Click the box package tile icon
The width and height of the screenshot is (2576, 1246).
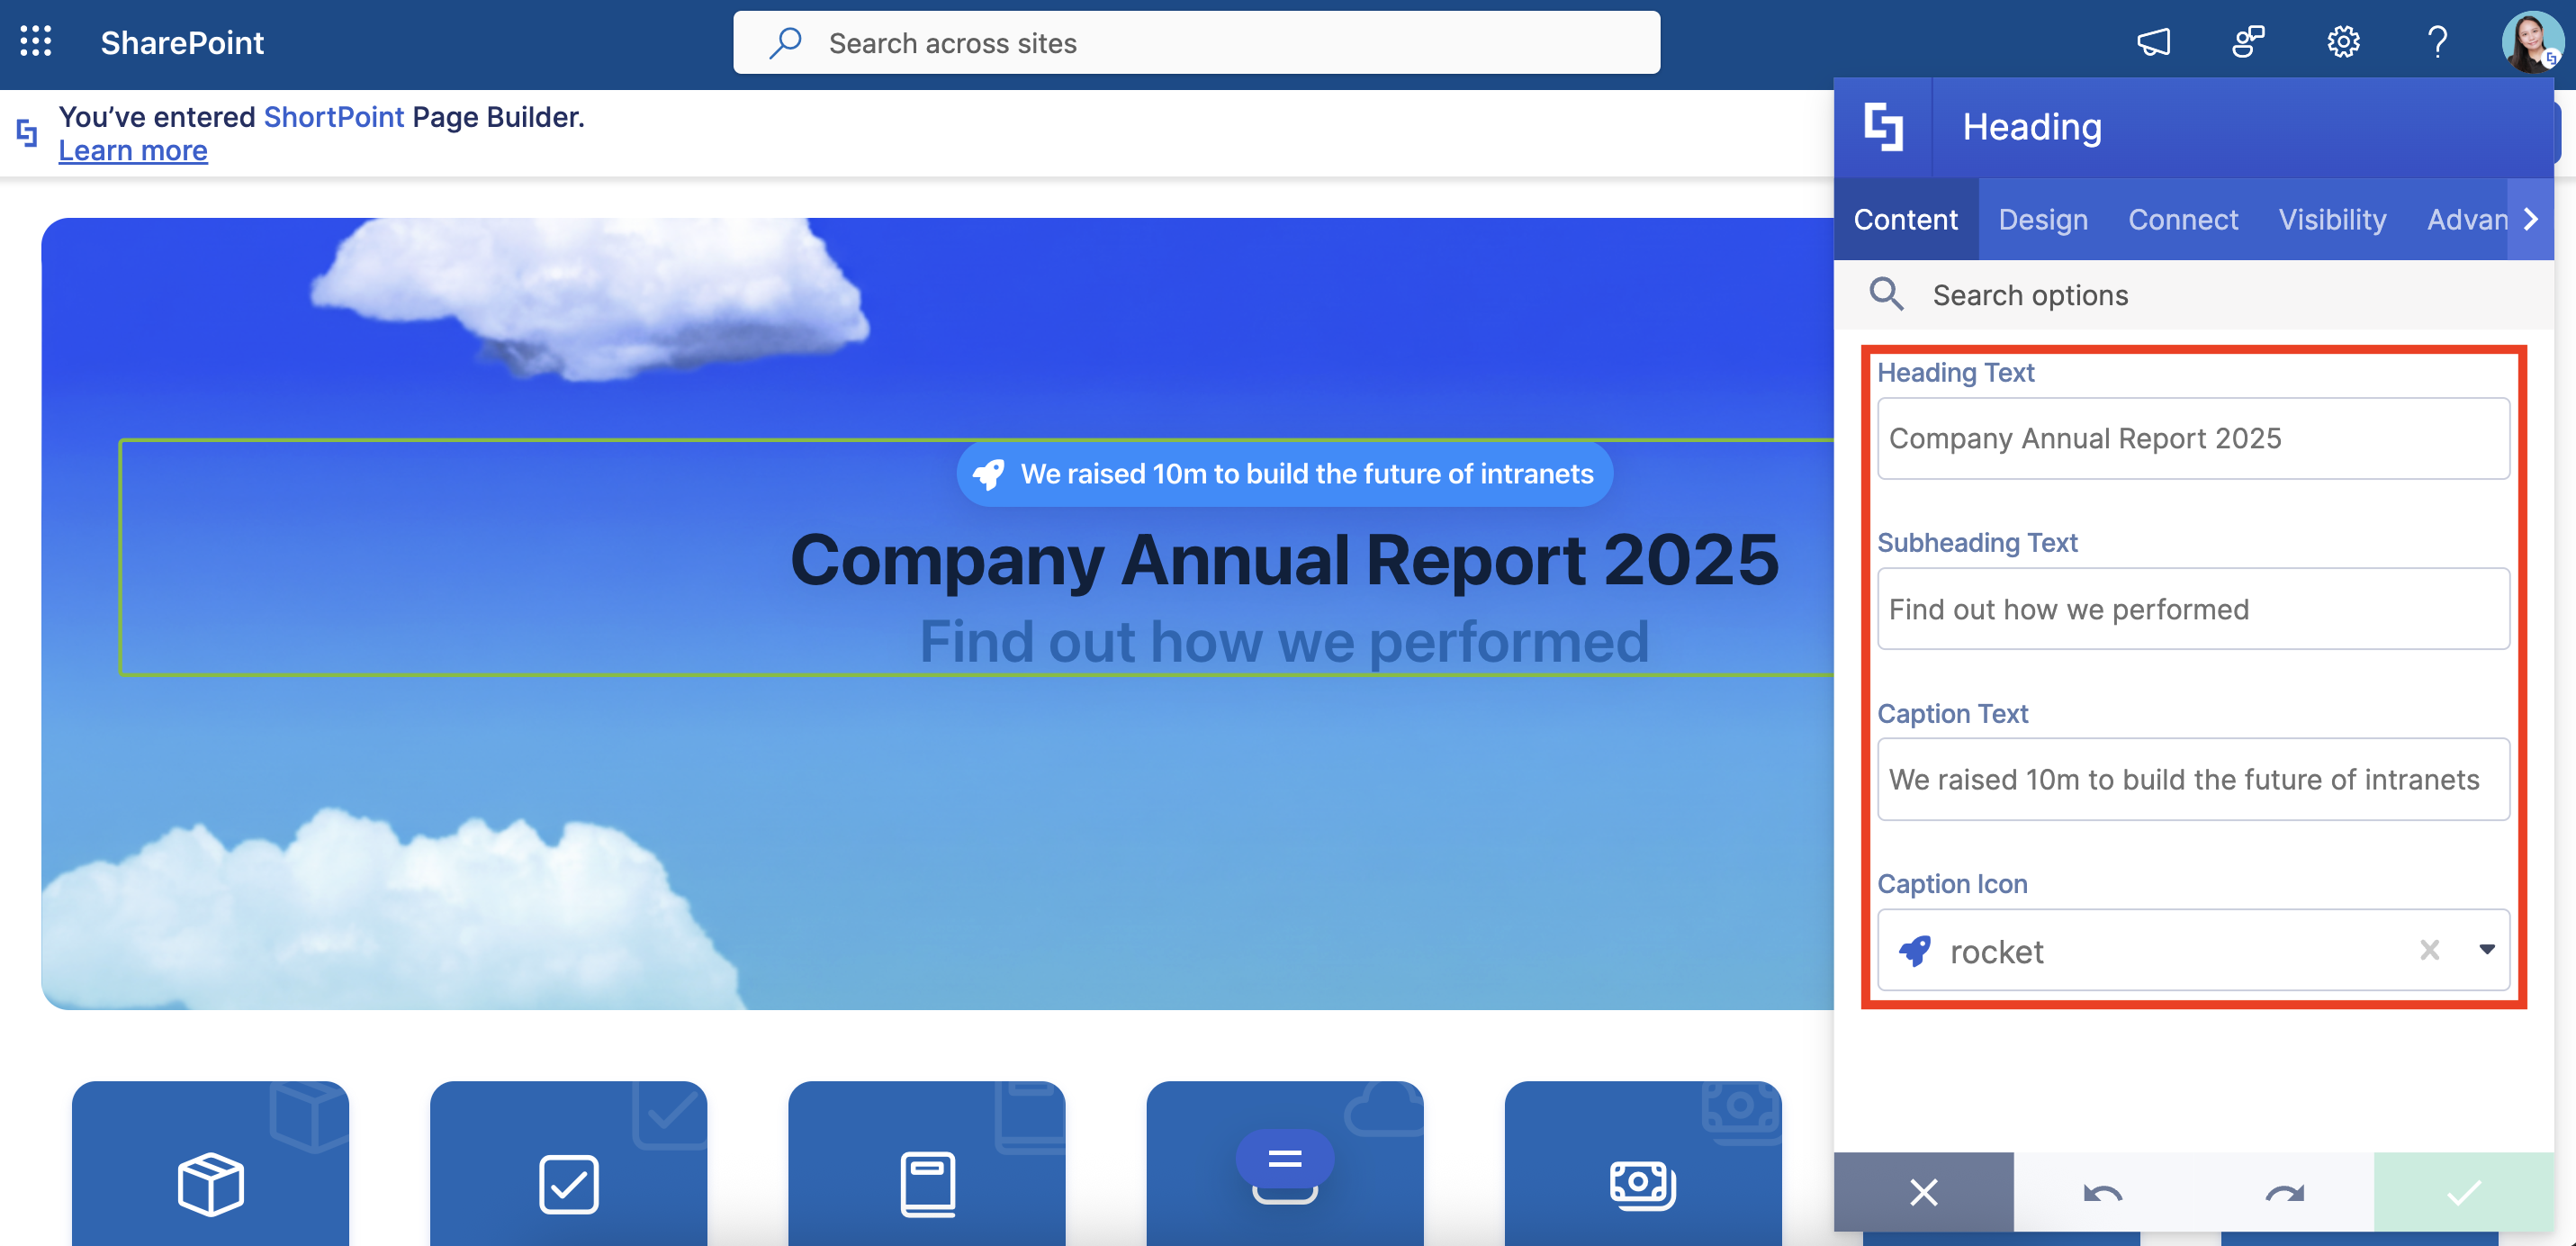pyautogui.click(x=210, y=1184)
